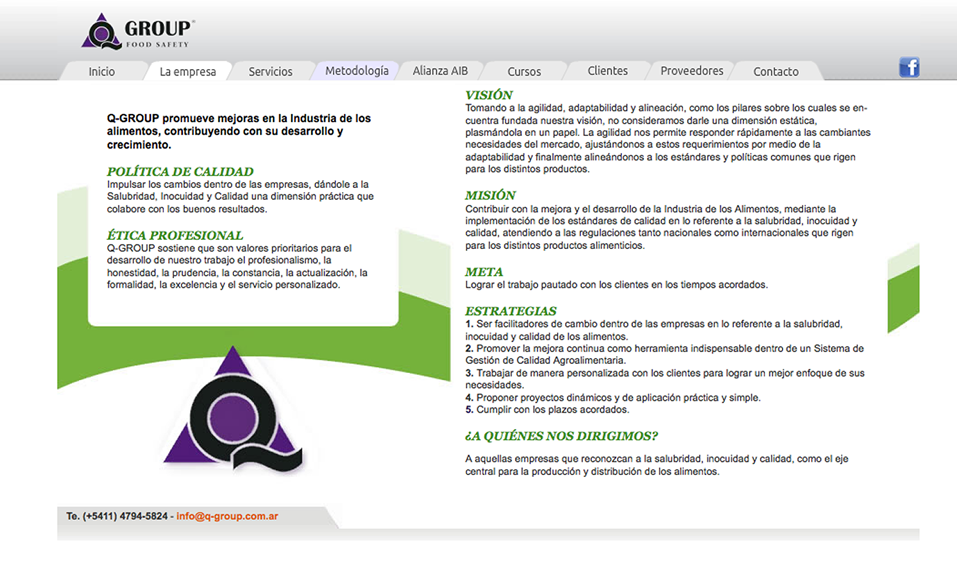957x580 pixels.
Task: View the Cursos tab
Action: (524, 71)
